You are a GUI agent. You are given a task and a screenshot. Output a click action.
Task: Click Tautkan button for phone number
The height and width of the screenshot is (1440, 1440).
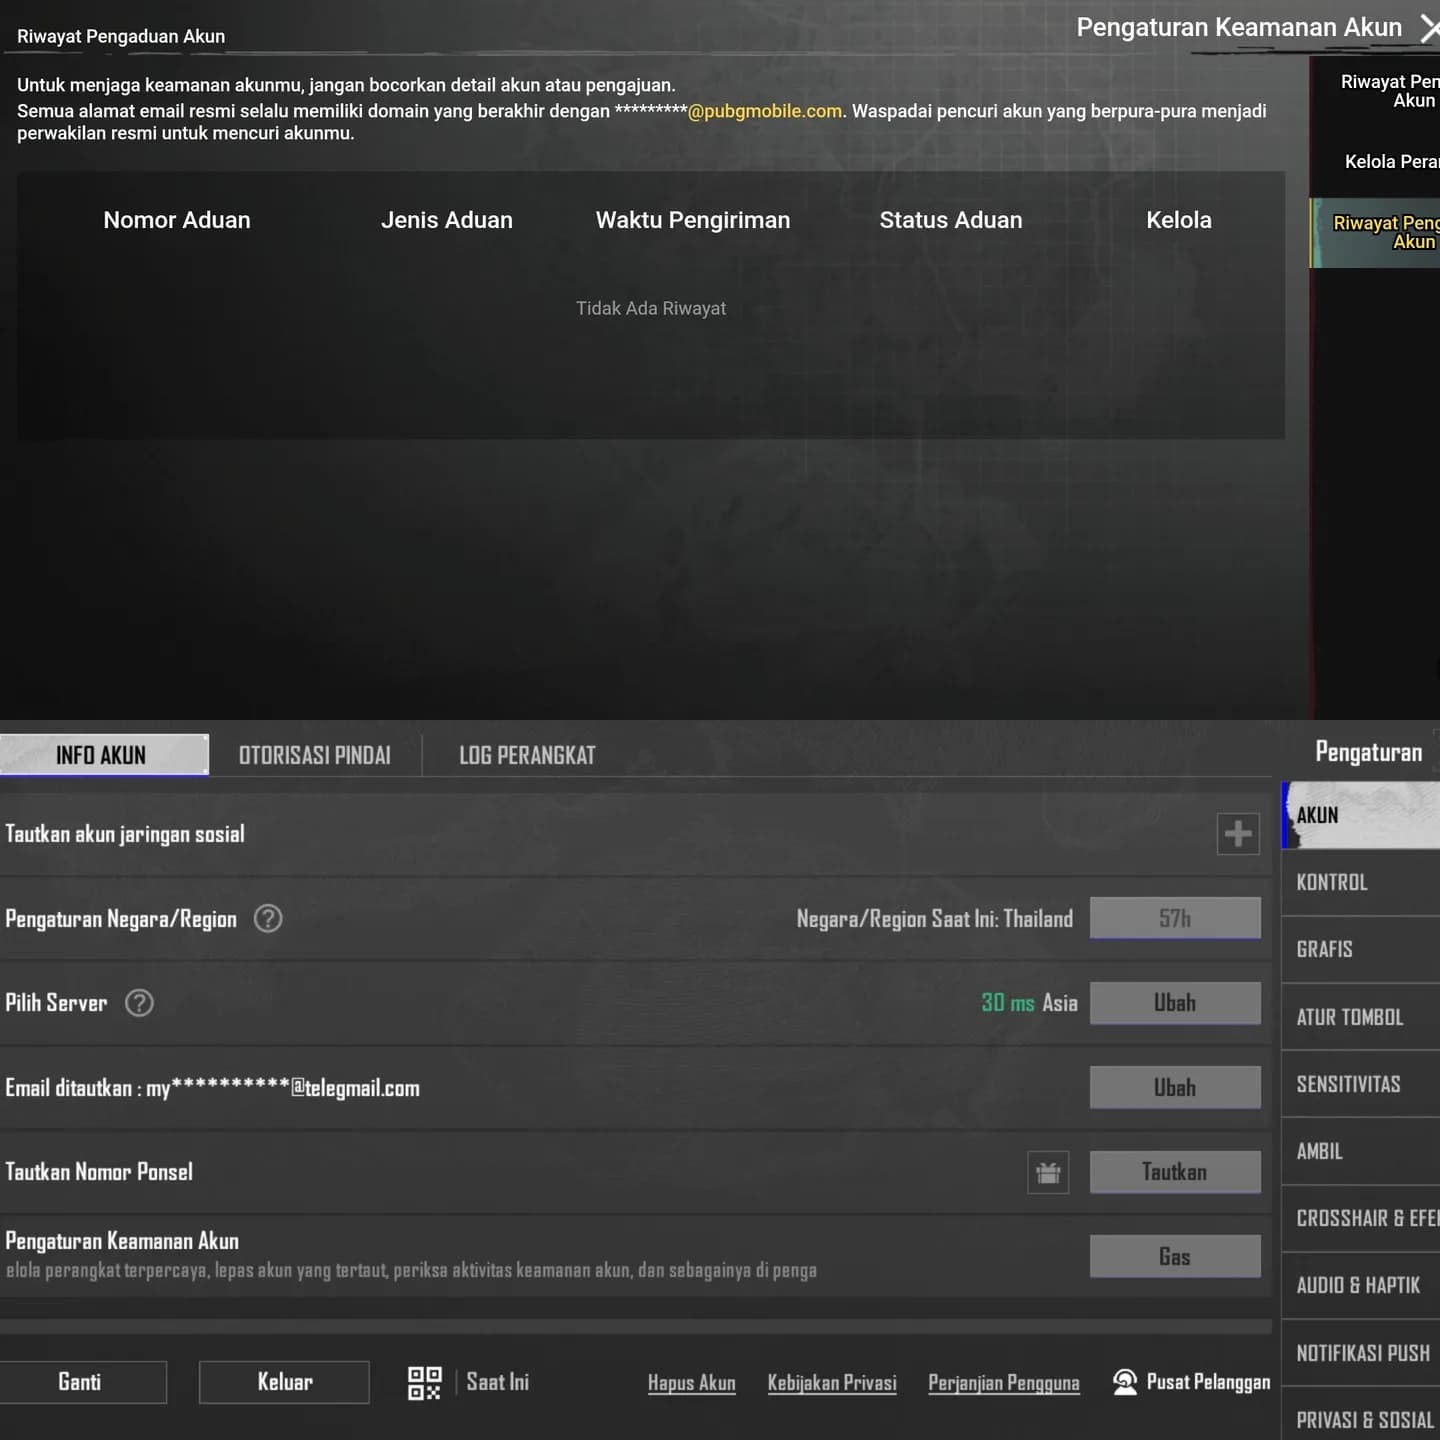(x=1175, y=1172)
